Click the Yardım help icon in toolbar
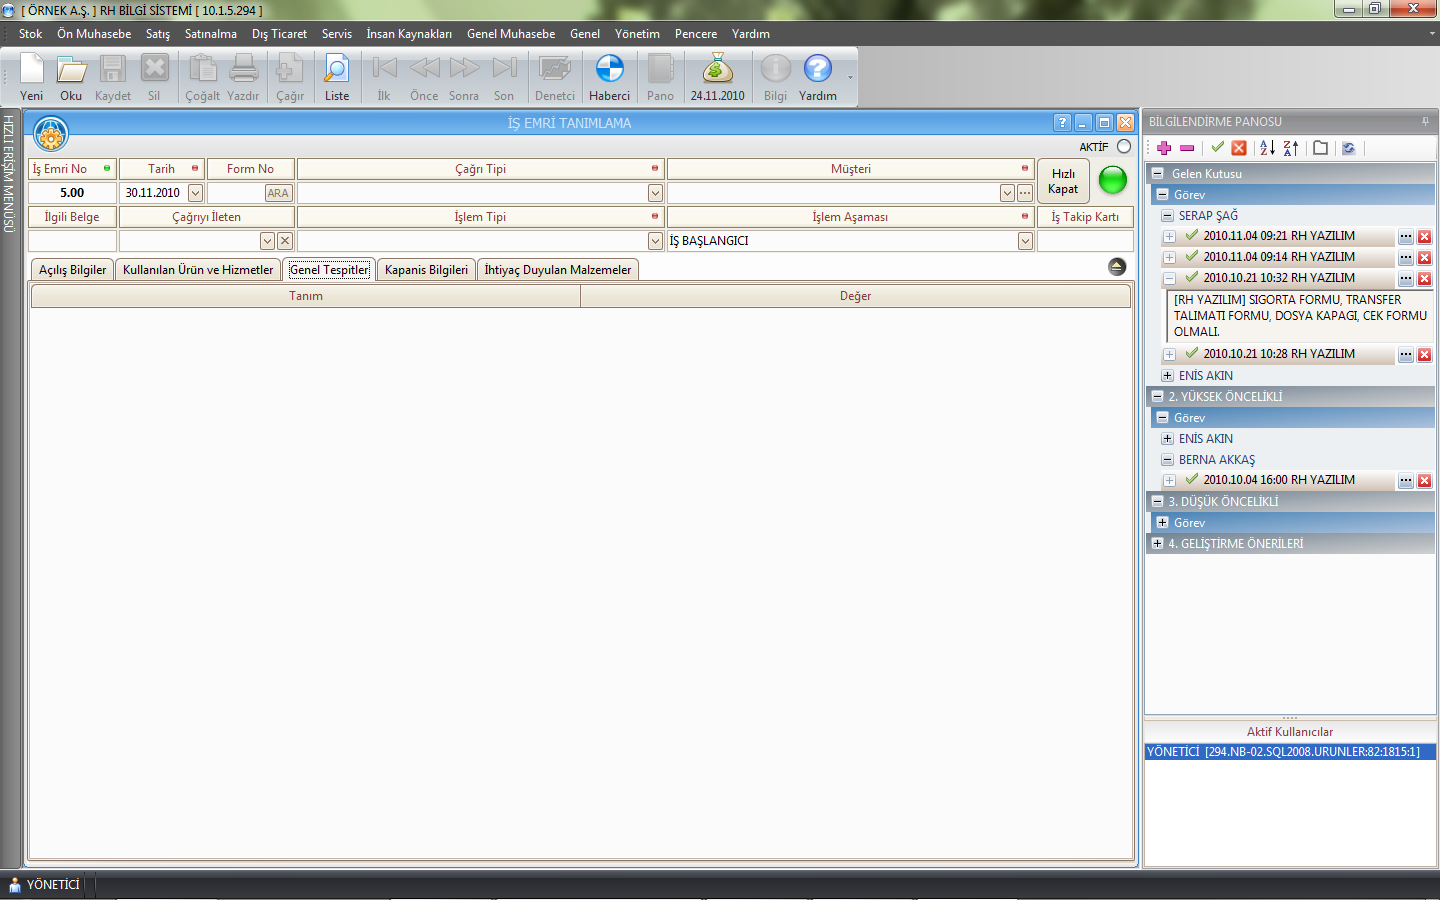1440x900 pixels. 817,77
